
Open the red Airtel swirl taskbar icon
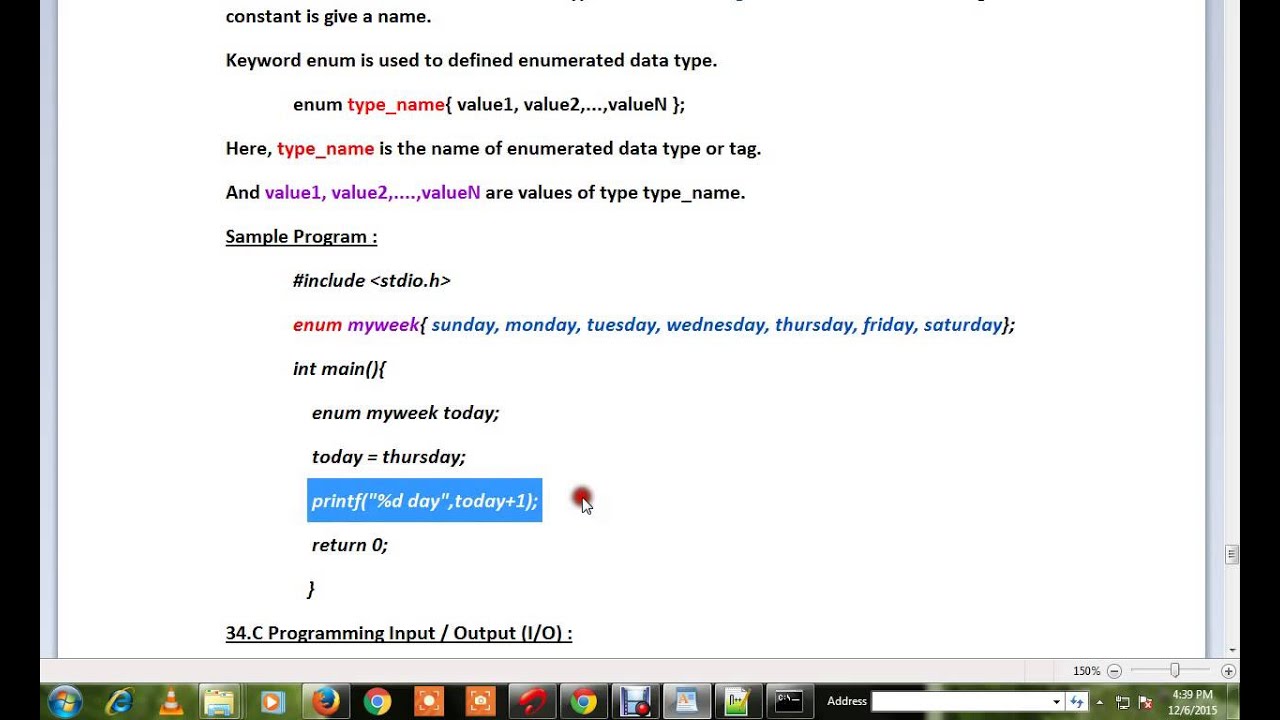pyautogui.click(x=532, y=702)
